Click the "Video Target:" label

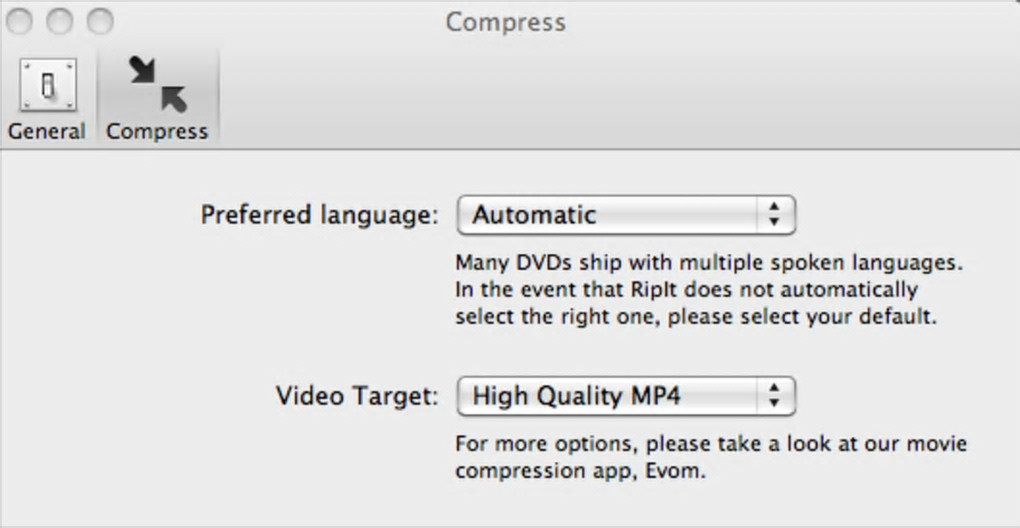357,396
